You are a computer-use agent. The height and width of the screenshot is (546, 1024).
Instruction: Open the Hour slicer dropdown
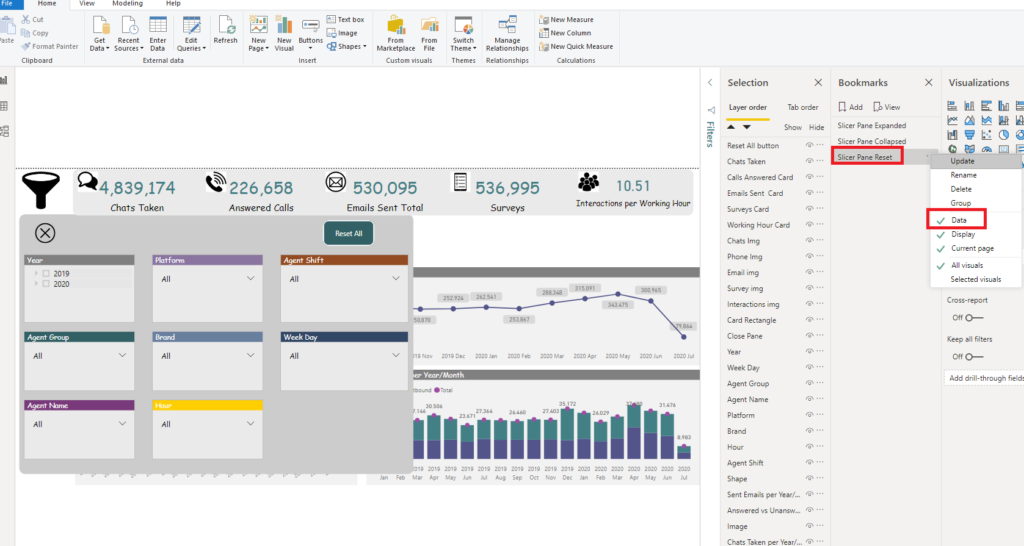pyautogui.click(x=250, y=425)
